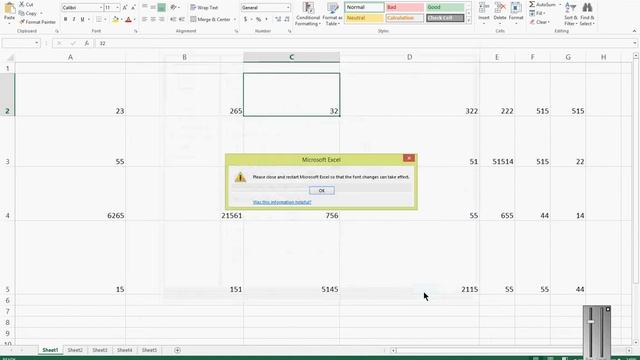The image size is (640, 360).
Task: Click the Insert Function fx icon
Action: click(x=87, y=43)
